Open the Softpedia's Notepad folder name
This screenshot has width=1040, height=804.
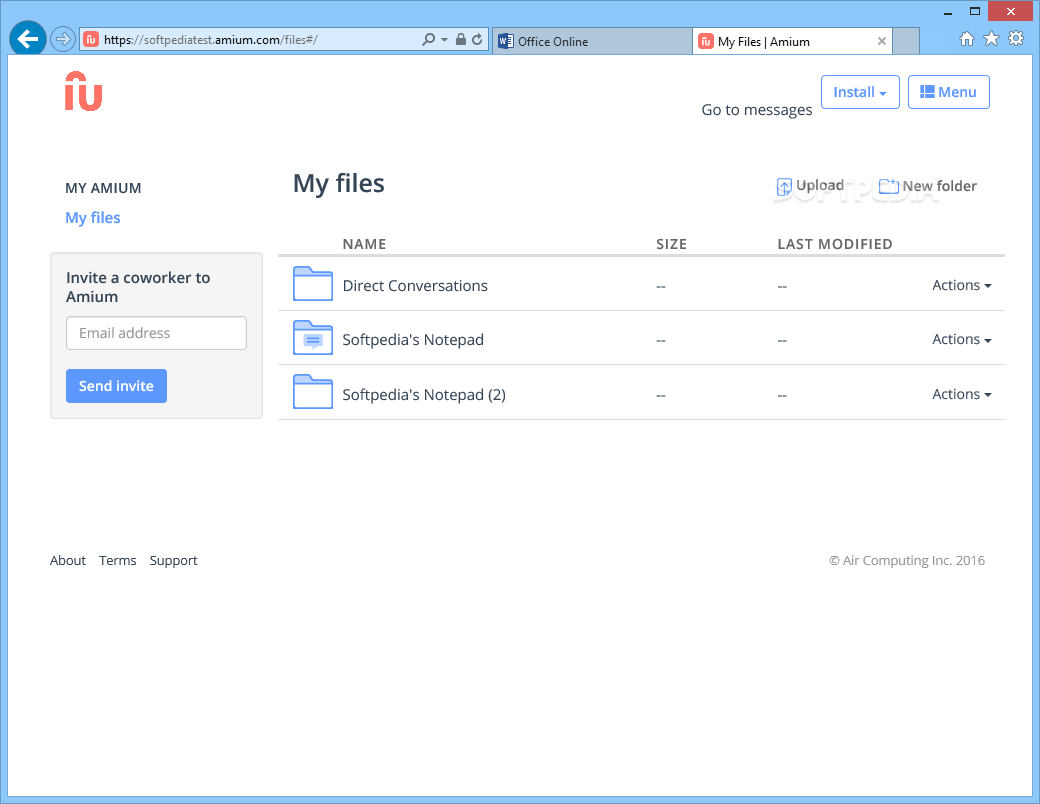(413, 340)
